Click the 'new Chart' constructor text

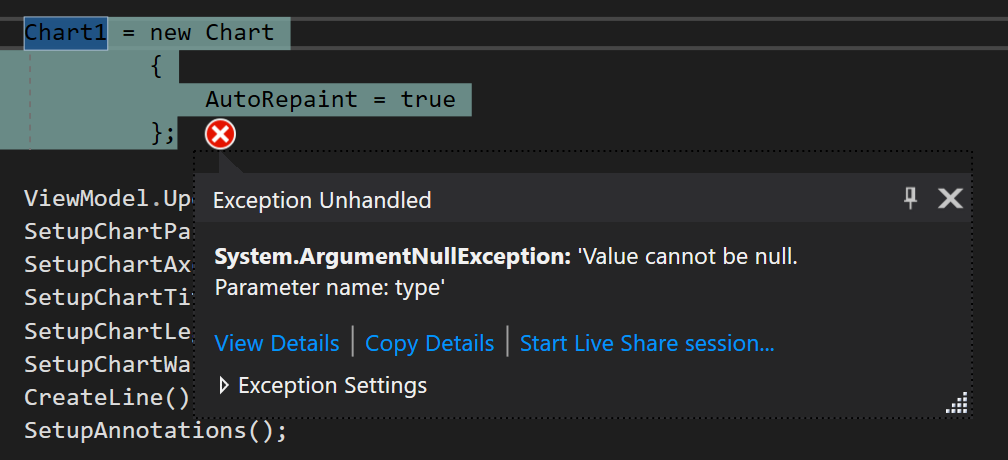(212, 33)
